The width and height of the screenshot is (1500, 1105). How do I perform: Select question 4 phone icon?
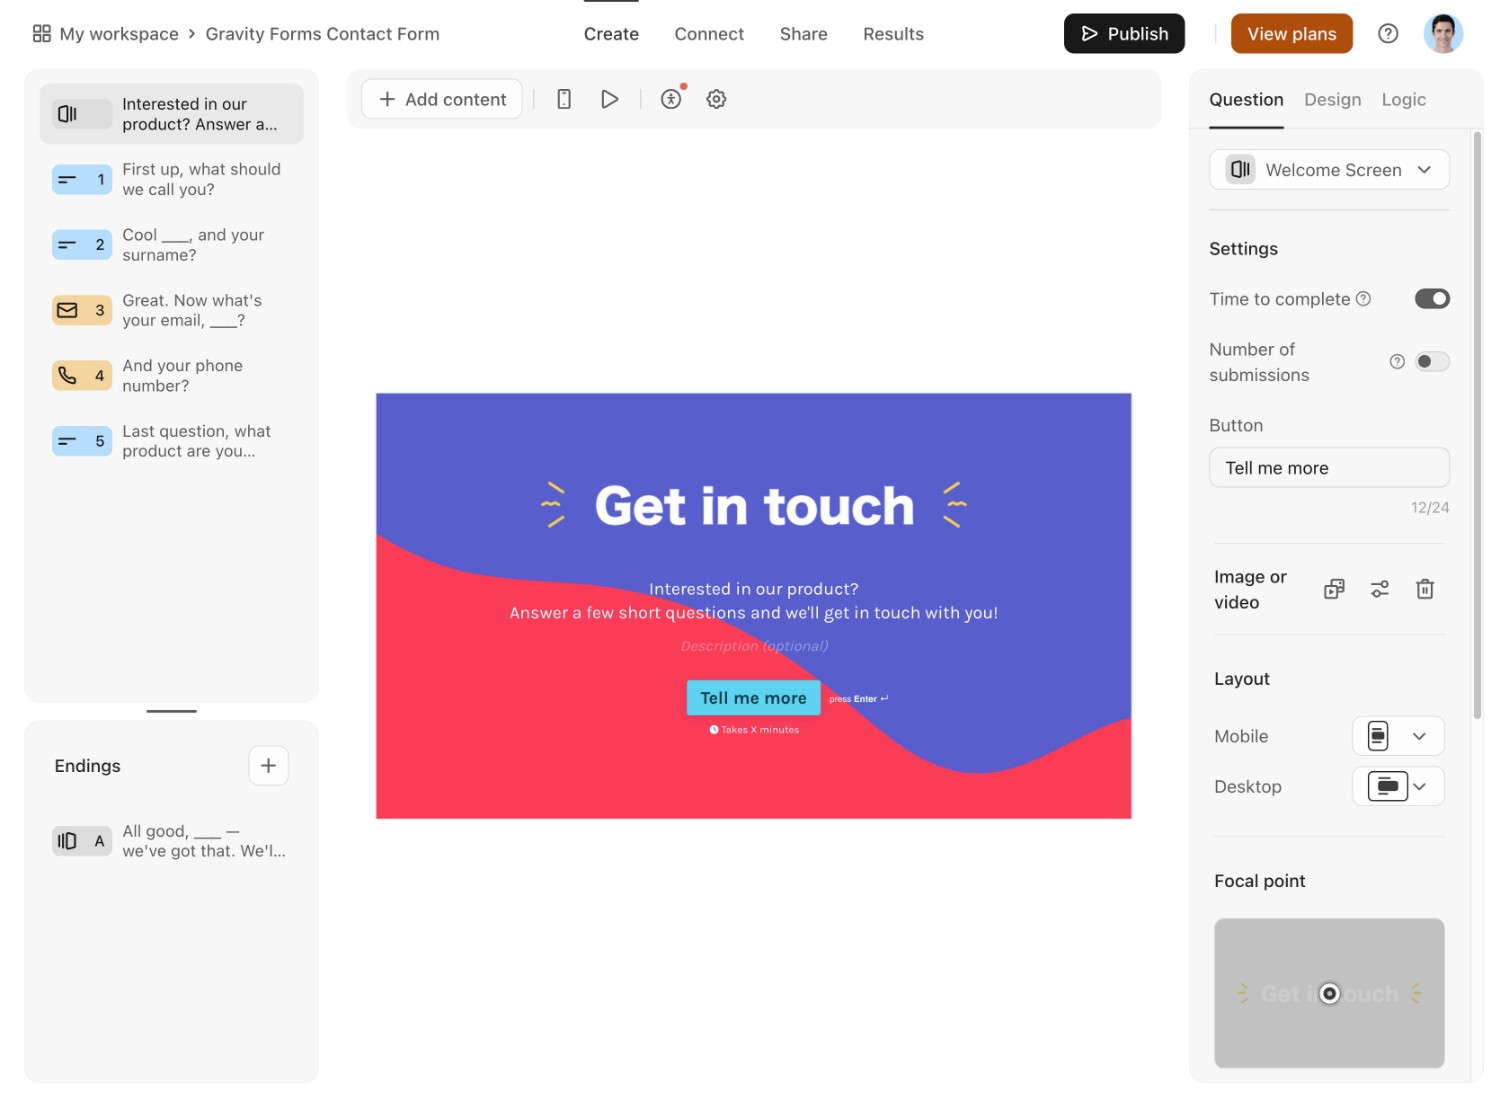(82, 376)
